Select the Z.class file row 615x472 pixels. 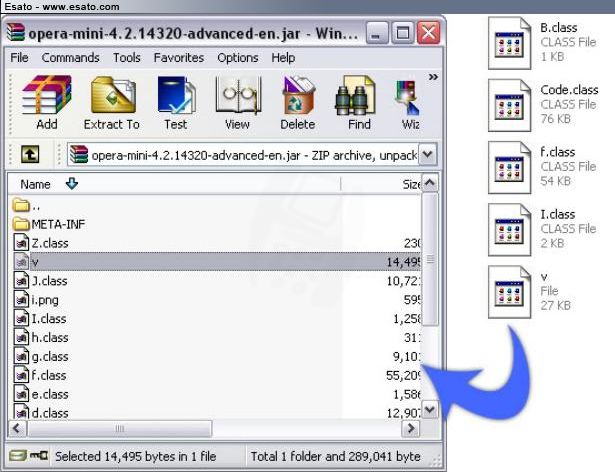[x=214, y=243]
